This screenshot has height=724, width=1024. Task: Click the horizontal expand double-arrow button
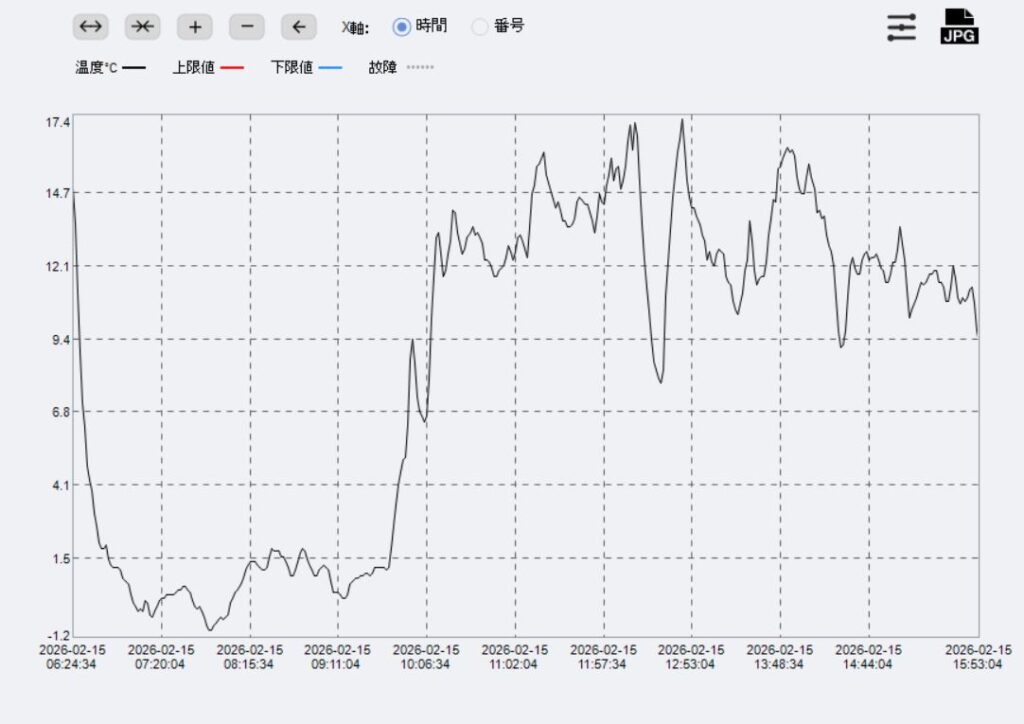coord(90,27)
